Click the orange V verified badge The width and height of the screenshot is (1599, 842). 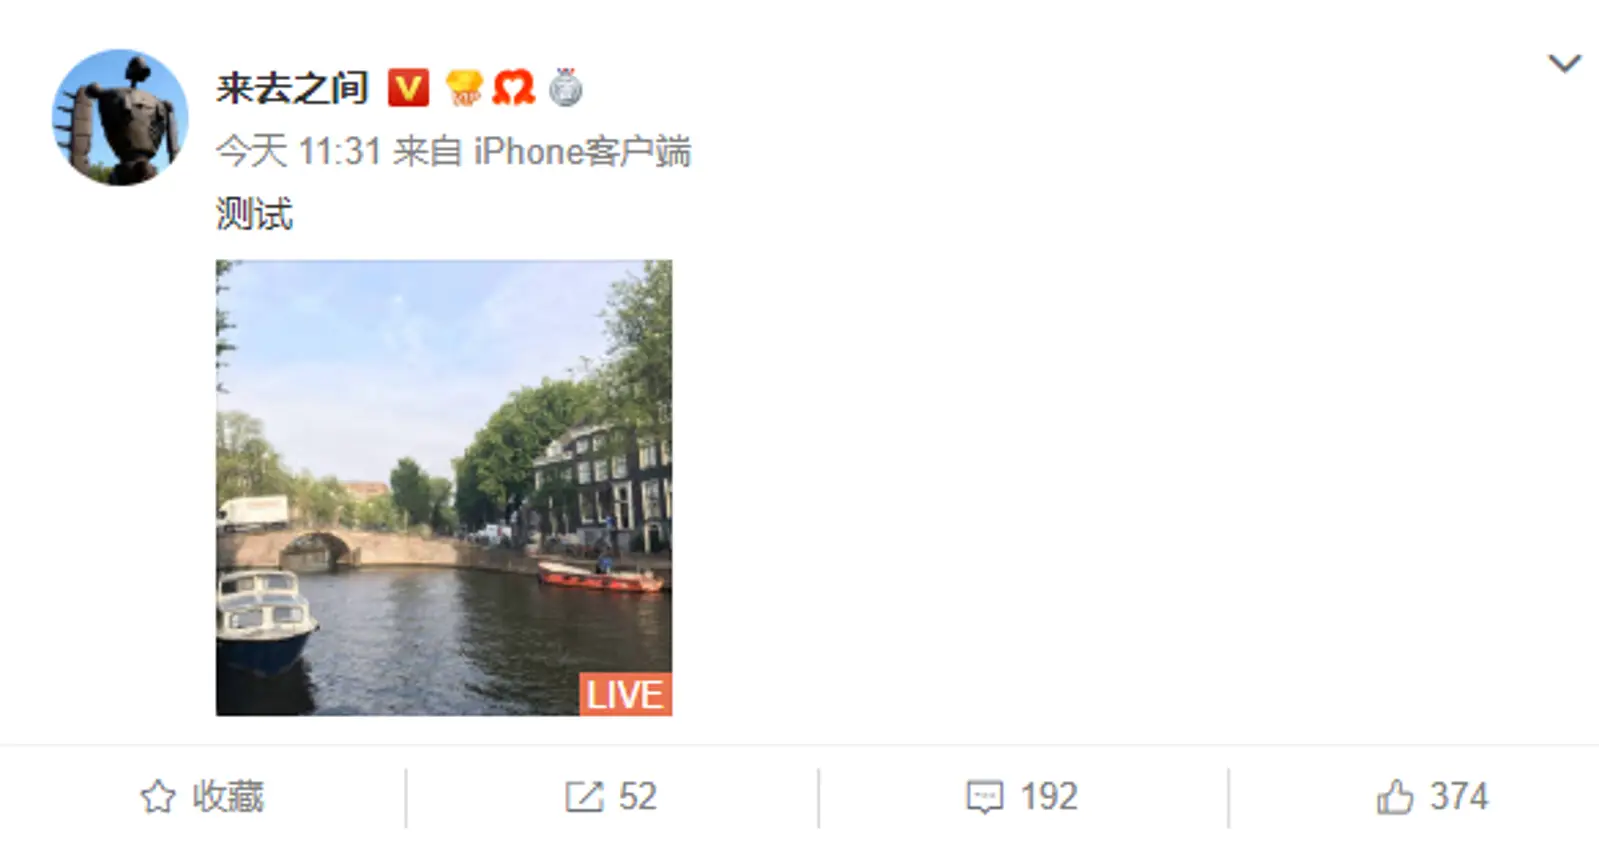coord(408,88)
